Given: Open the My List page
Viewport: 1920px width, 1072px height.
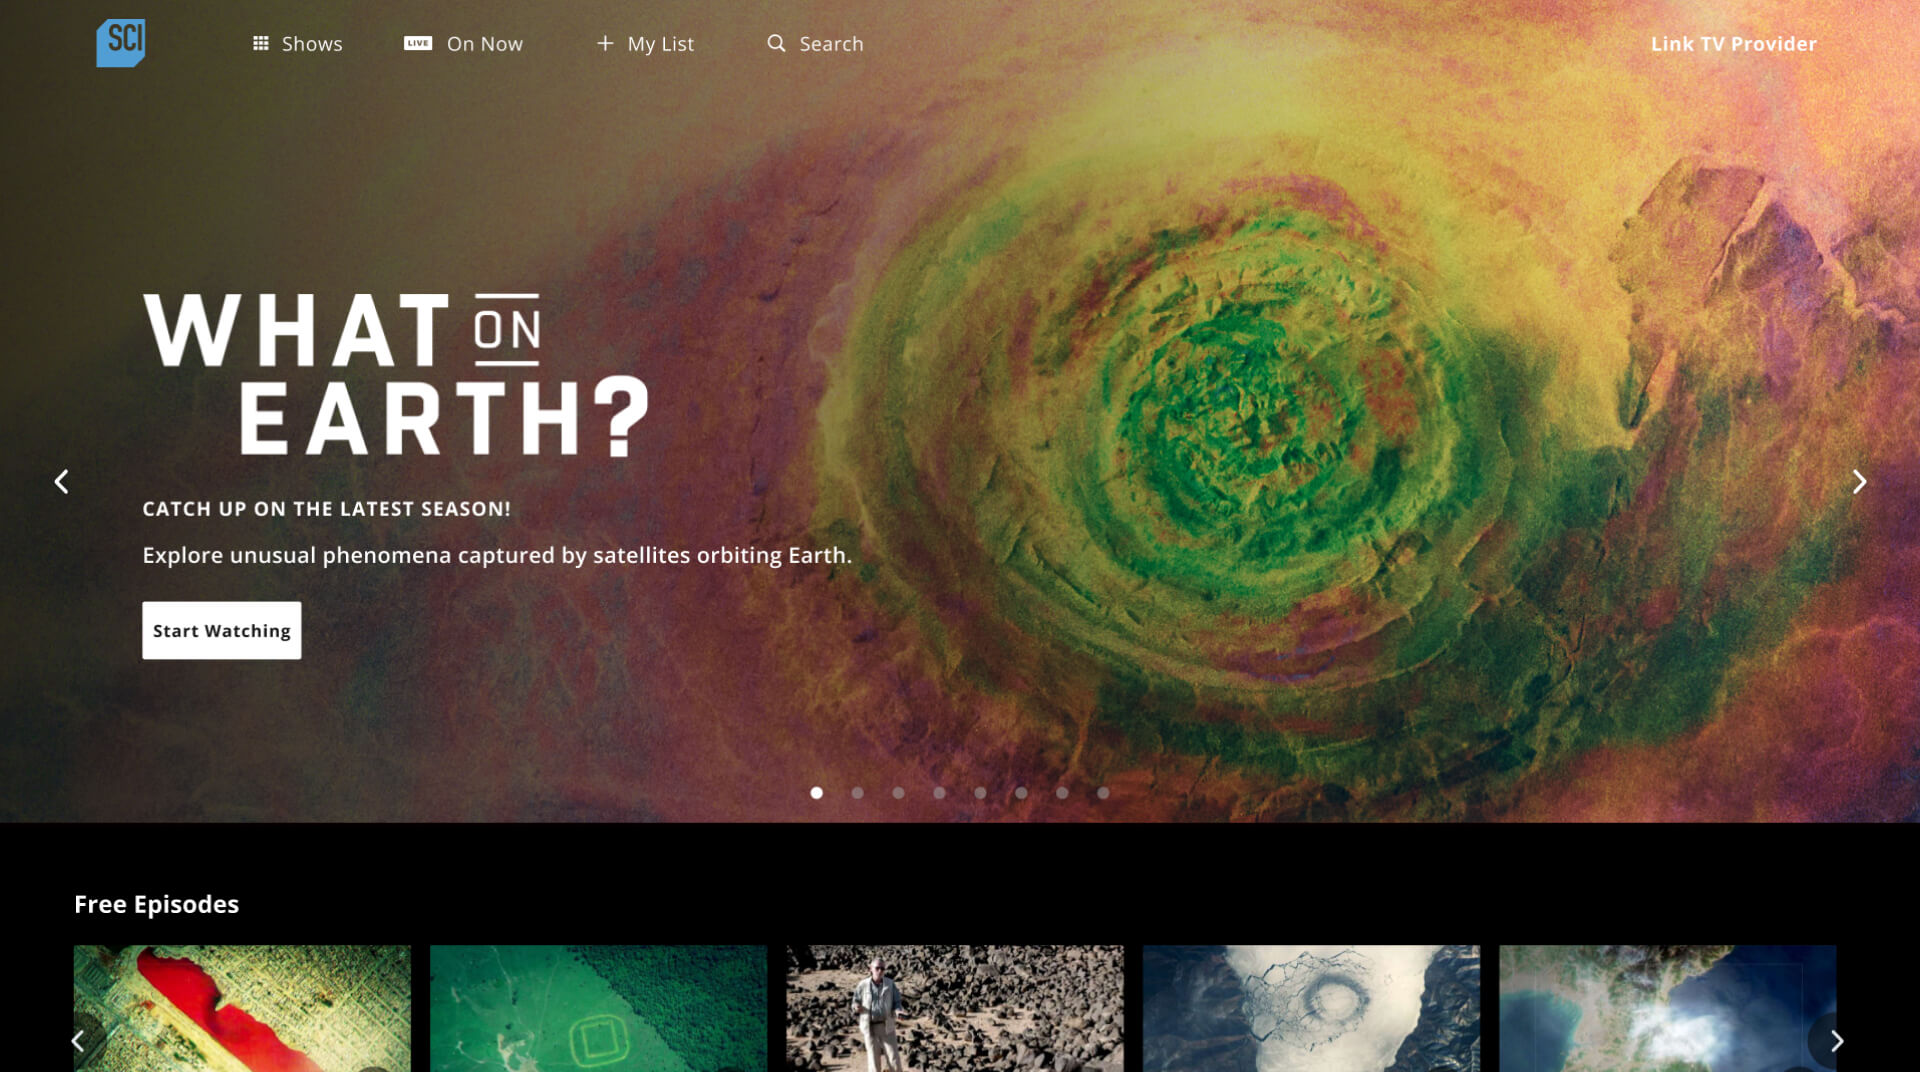Looking at the screenshot, I should coord(659,43).
